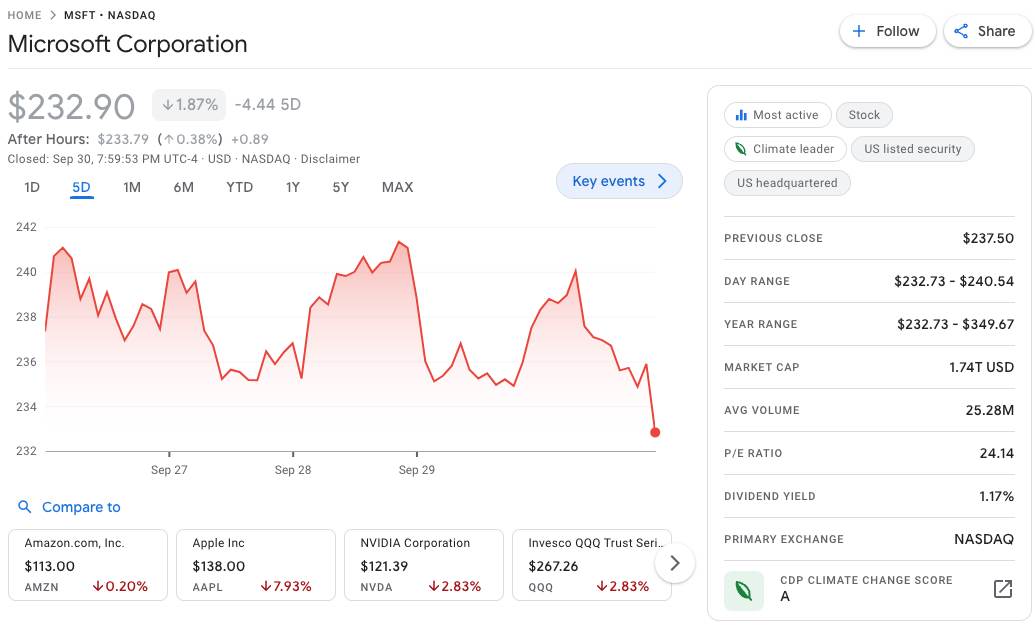Screen dimensions: 1035x625
Task: Open the Disclaimer link
Action: tap(330, 159)
